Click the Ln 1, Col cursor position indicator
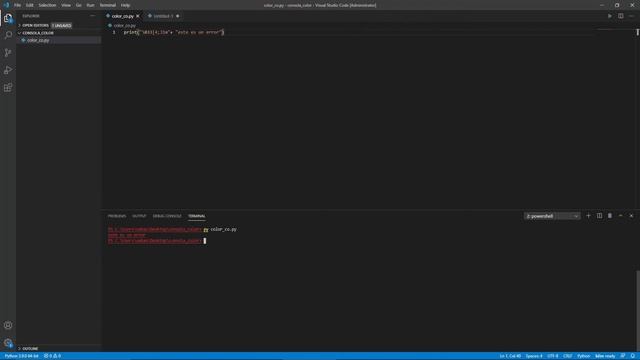This screenshot has height=360, width=640. 510,356
